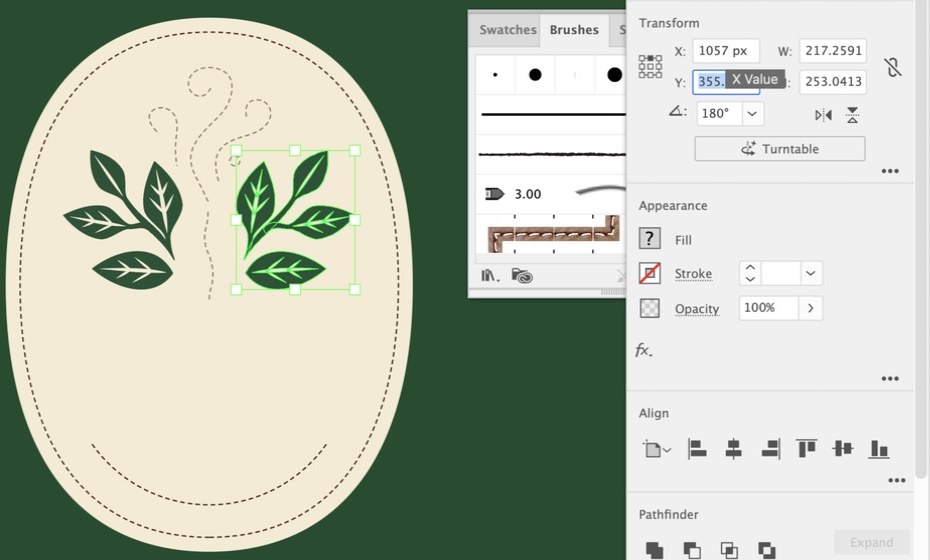Click the disabled Expand button
This screenshot has height=560, width=930.
click(871, 543)
